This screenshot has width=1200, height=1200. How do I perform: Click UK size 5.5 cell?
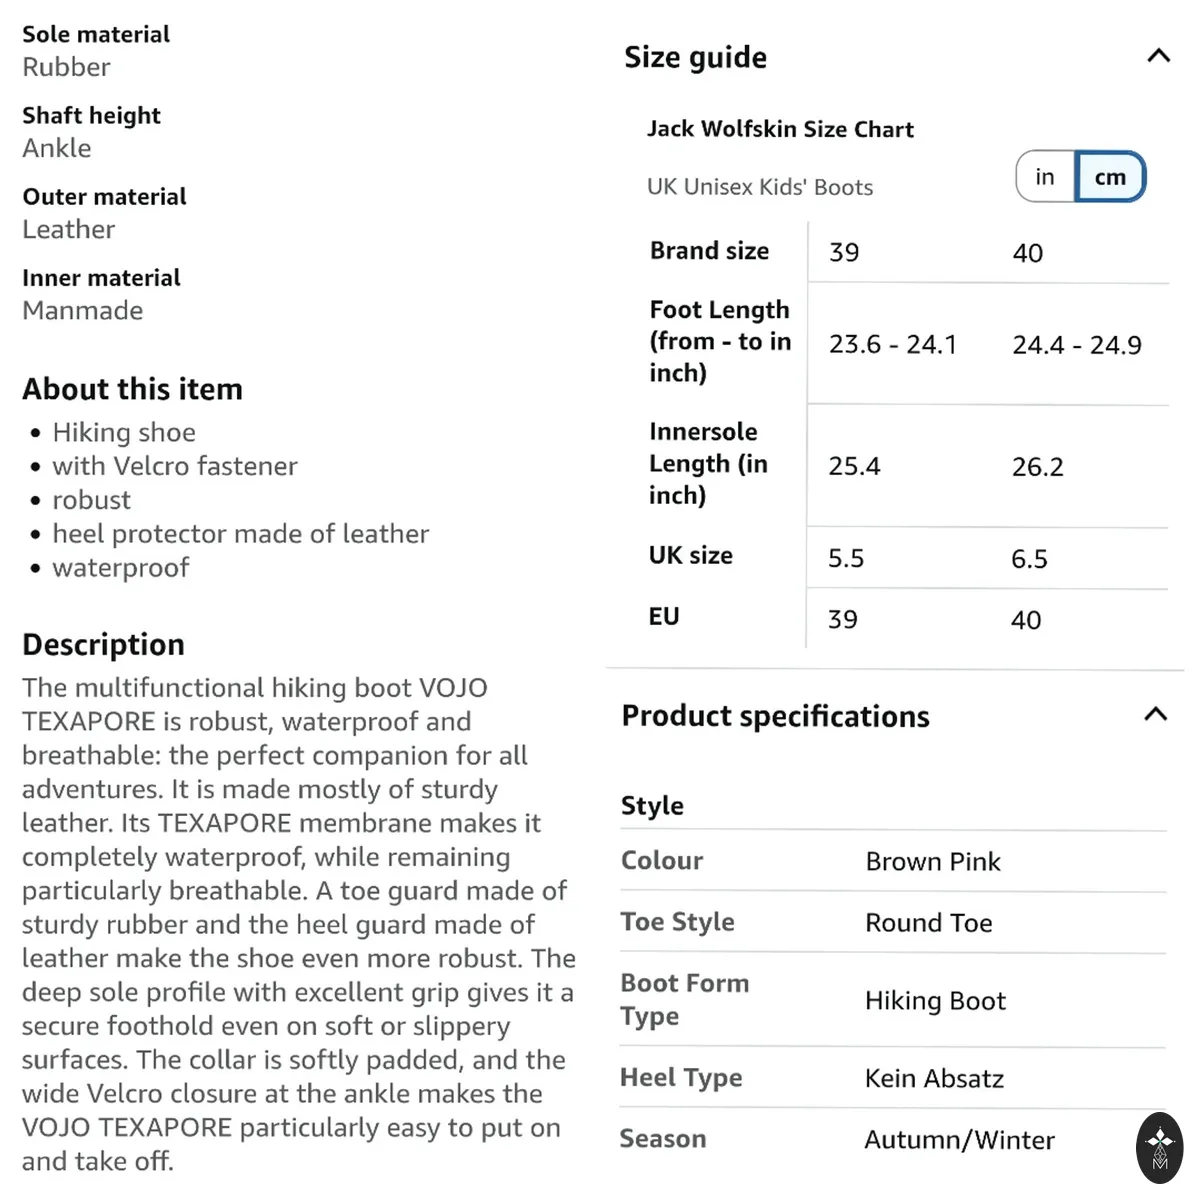(846, 558)
